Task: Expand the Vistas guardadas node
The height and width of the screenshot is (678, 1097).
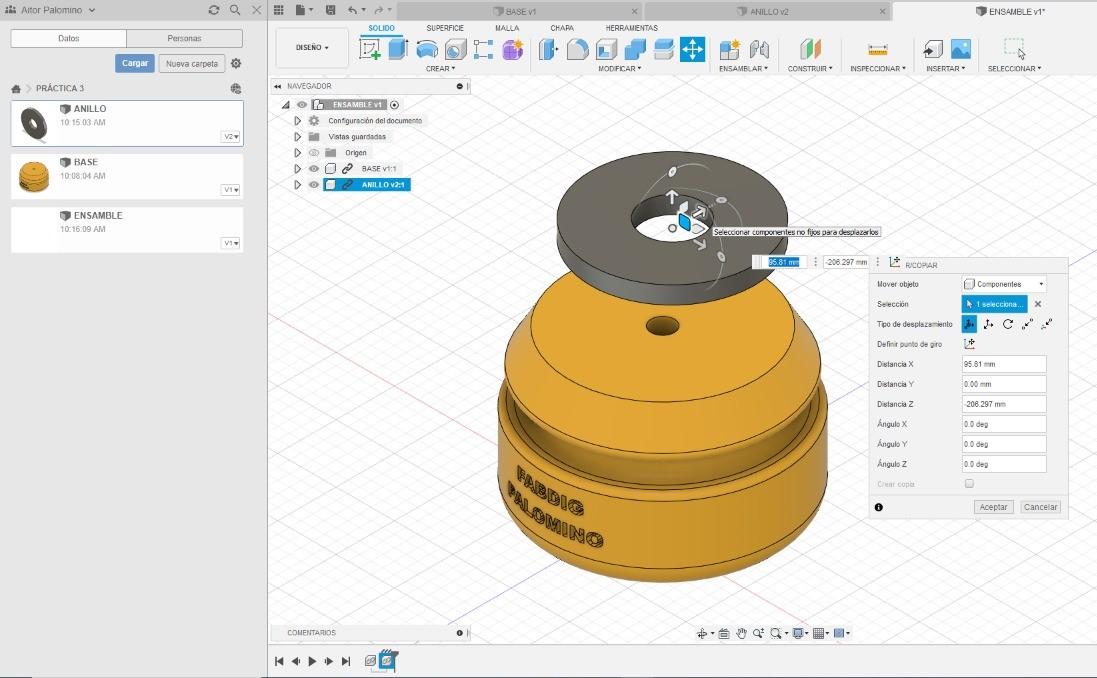Action: [297, 136]
